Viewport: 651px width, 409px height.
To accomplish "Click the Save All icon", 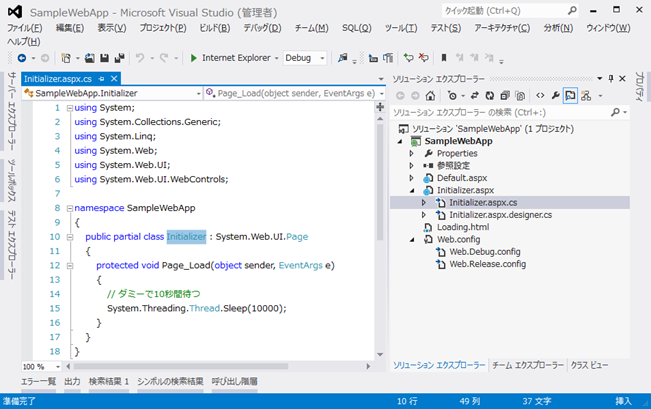I will coord(120,58).
